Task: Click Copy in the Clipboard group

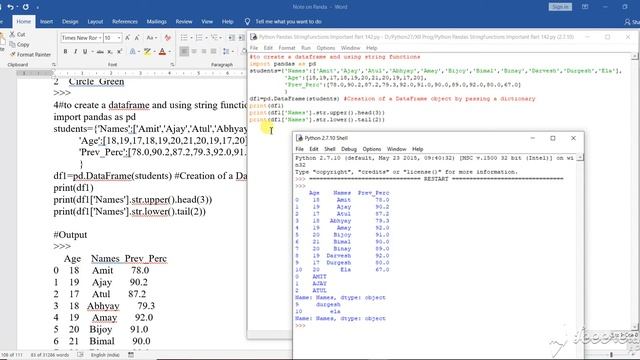Action: (x=19, y=44)
